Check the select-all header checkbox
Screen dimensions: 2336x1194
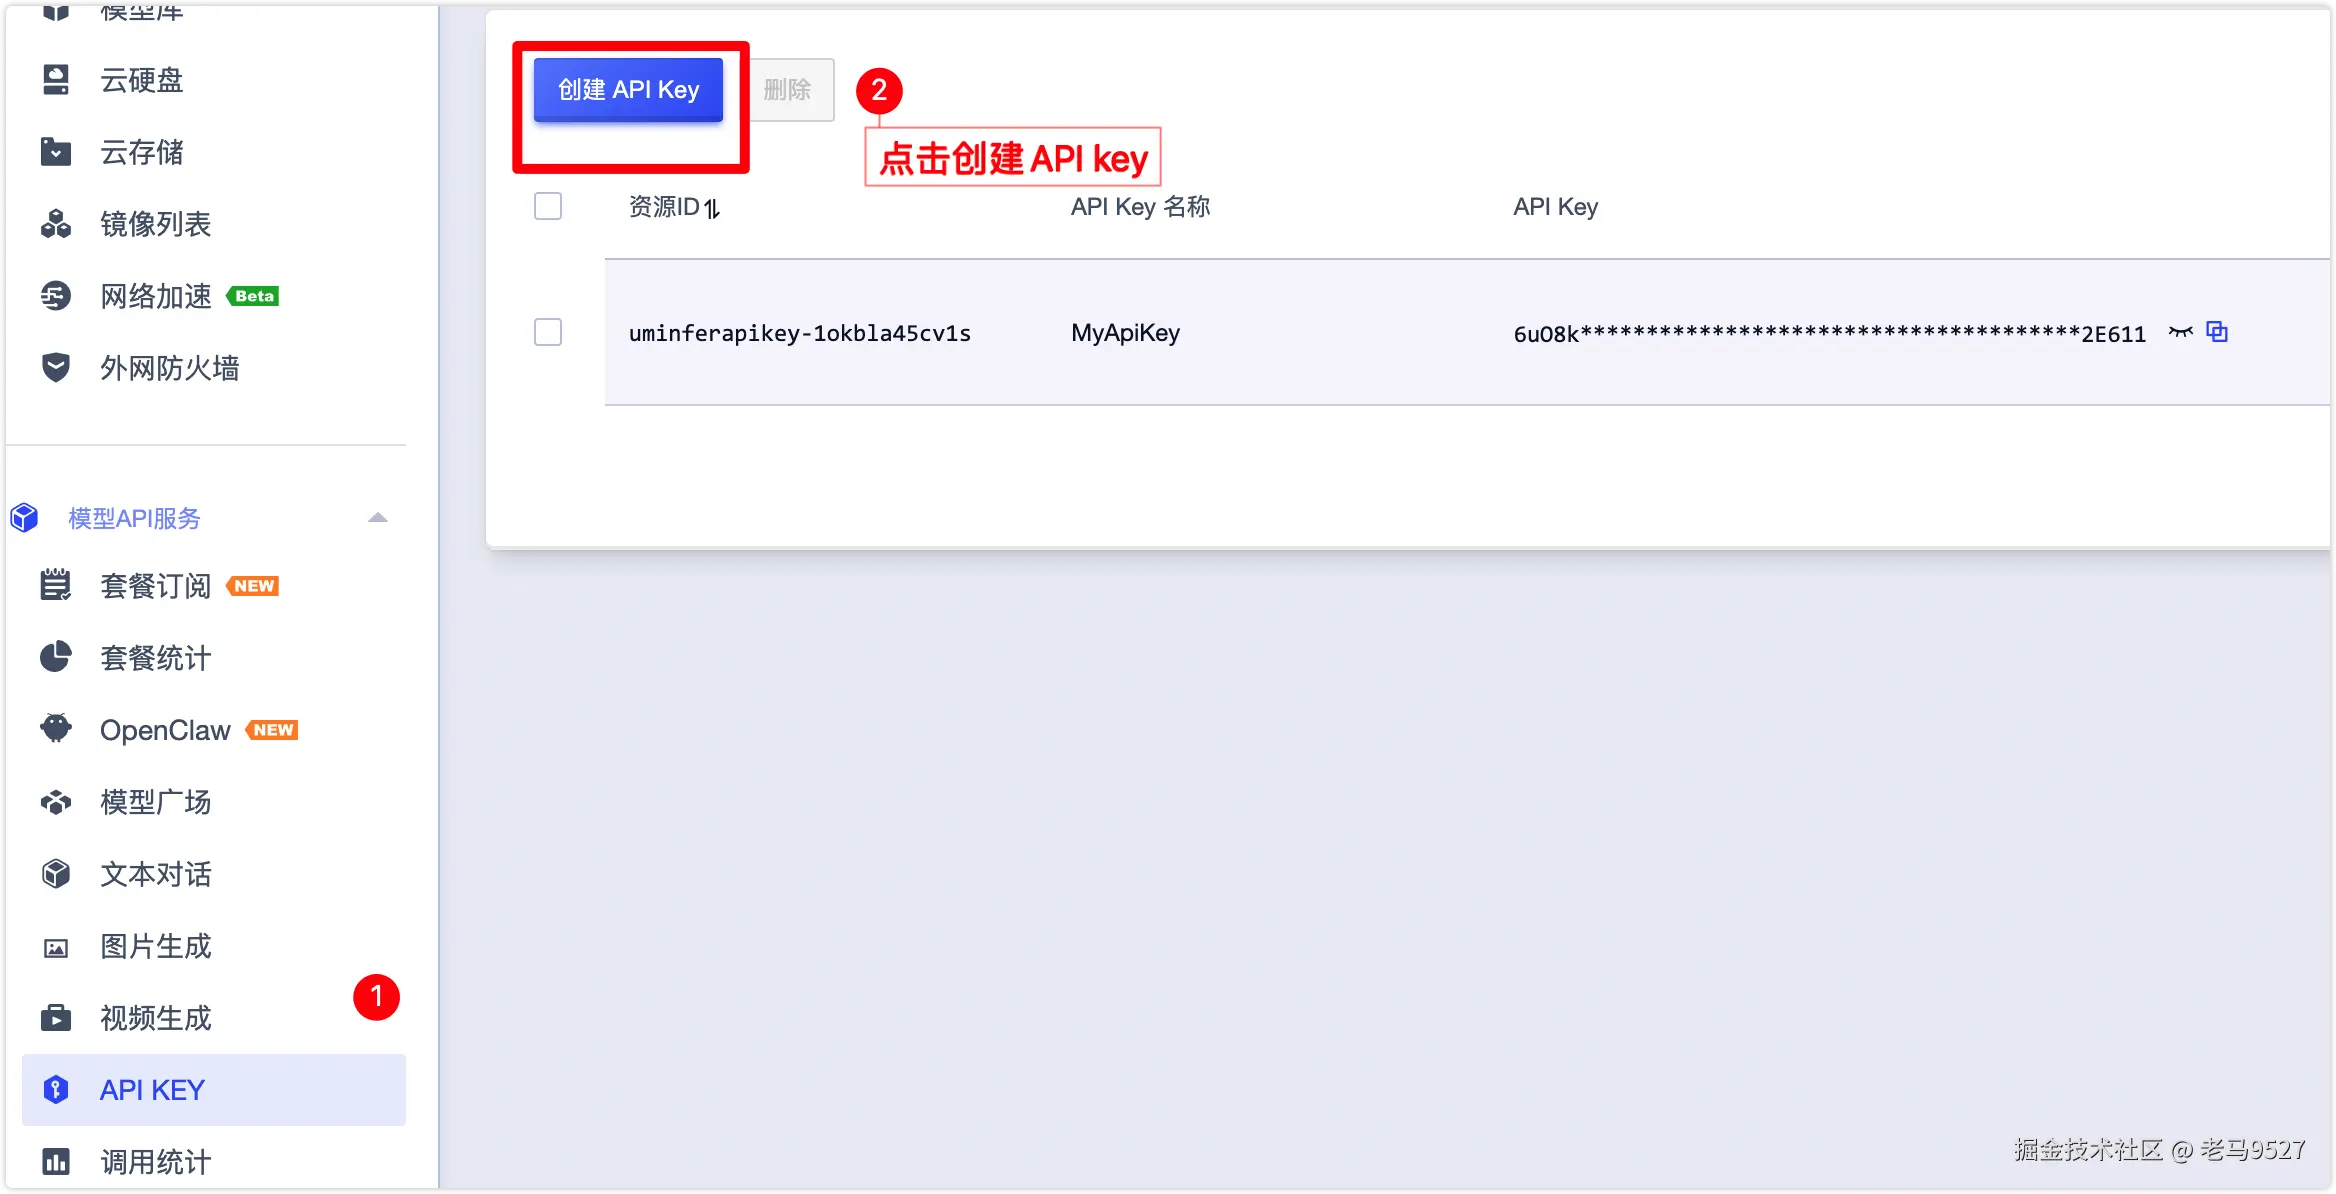pyautogui.click(x=548, y=206)
